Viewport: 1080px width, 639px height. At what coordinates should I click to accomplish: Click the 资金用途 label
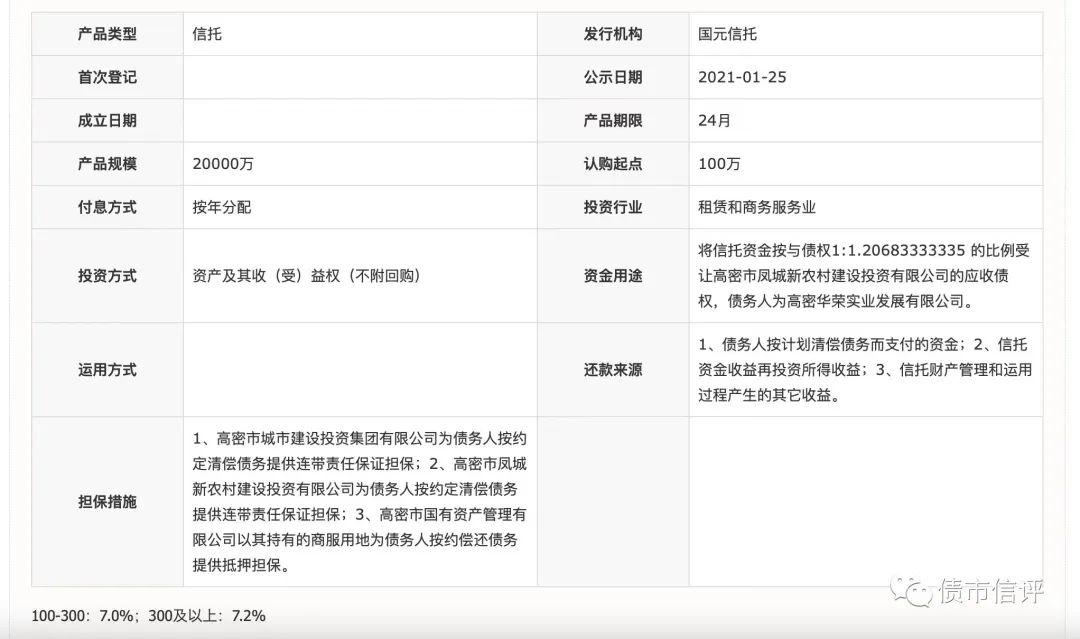[x=612, y=276]
